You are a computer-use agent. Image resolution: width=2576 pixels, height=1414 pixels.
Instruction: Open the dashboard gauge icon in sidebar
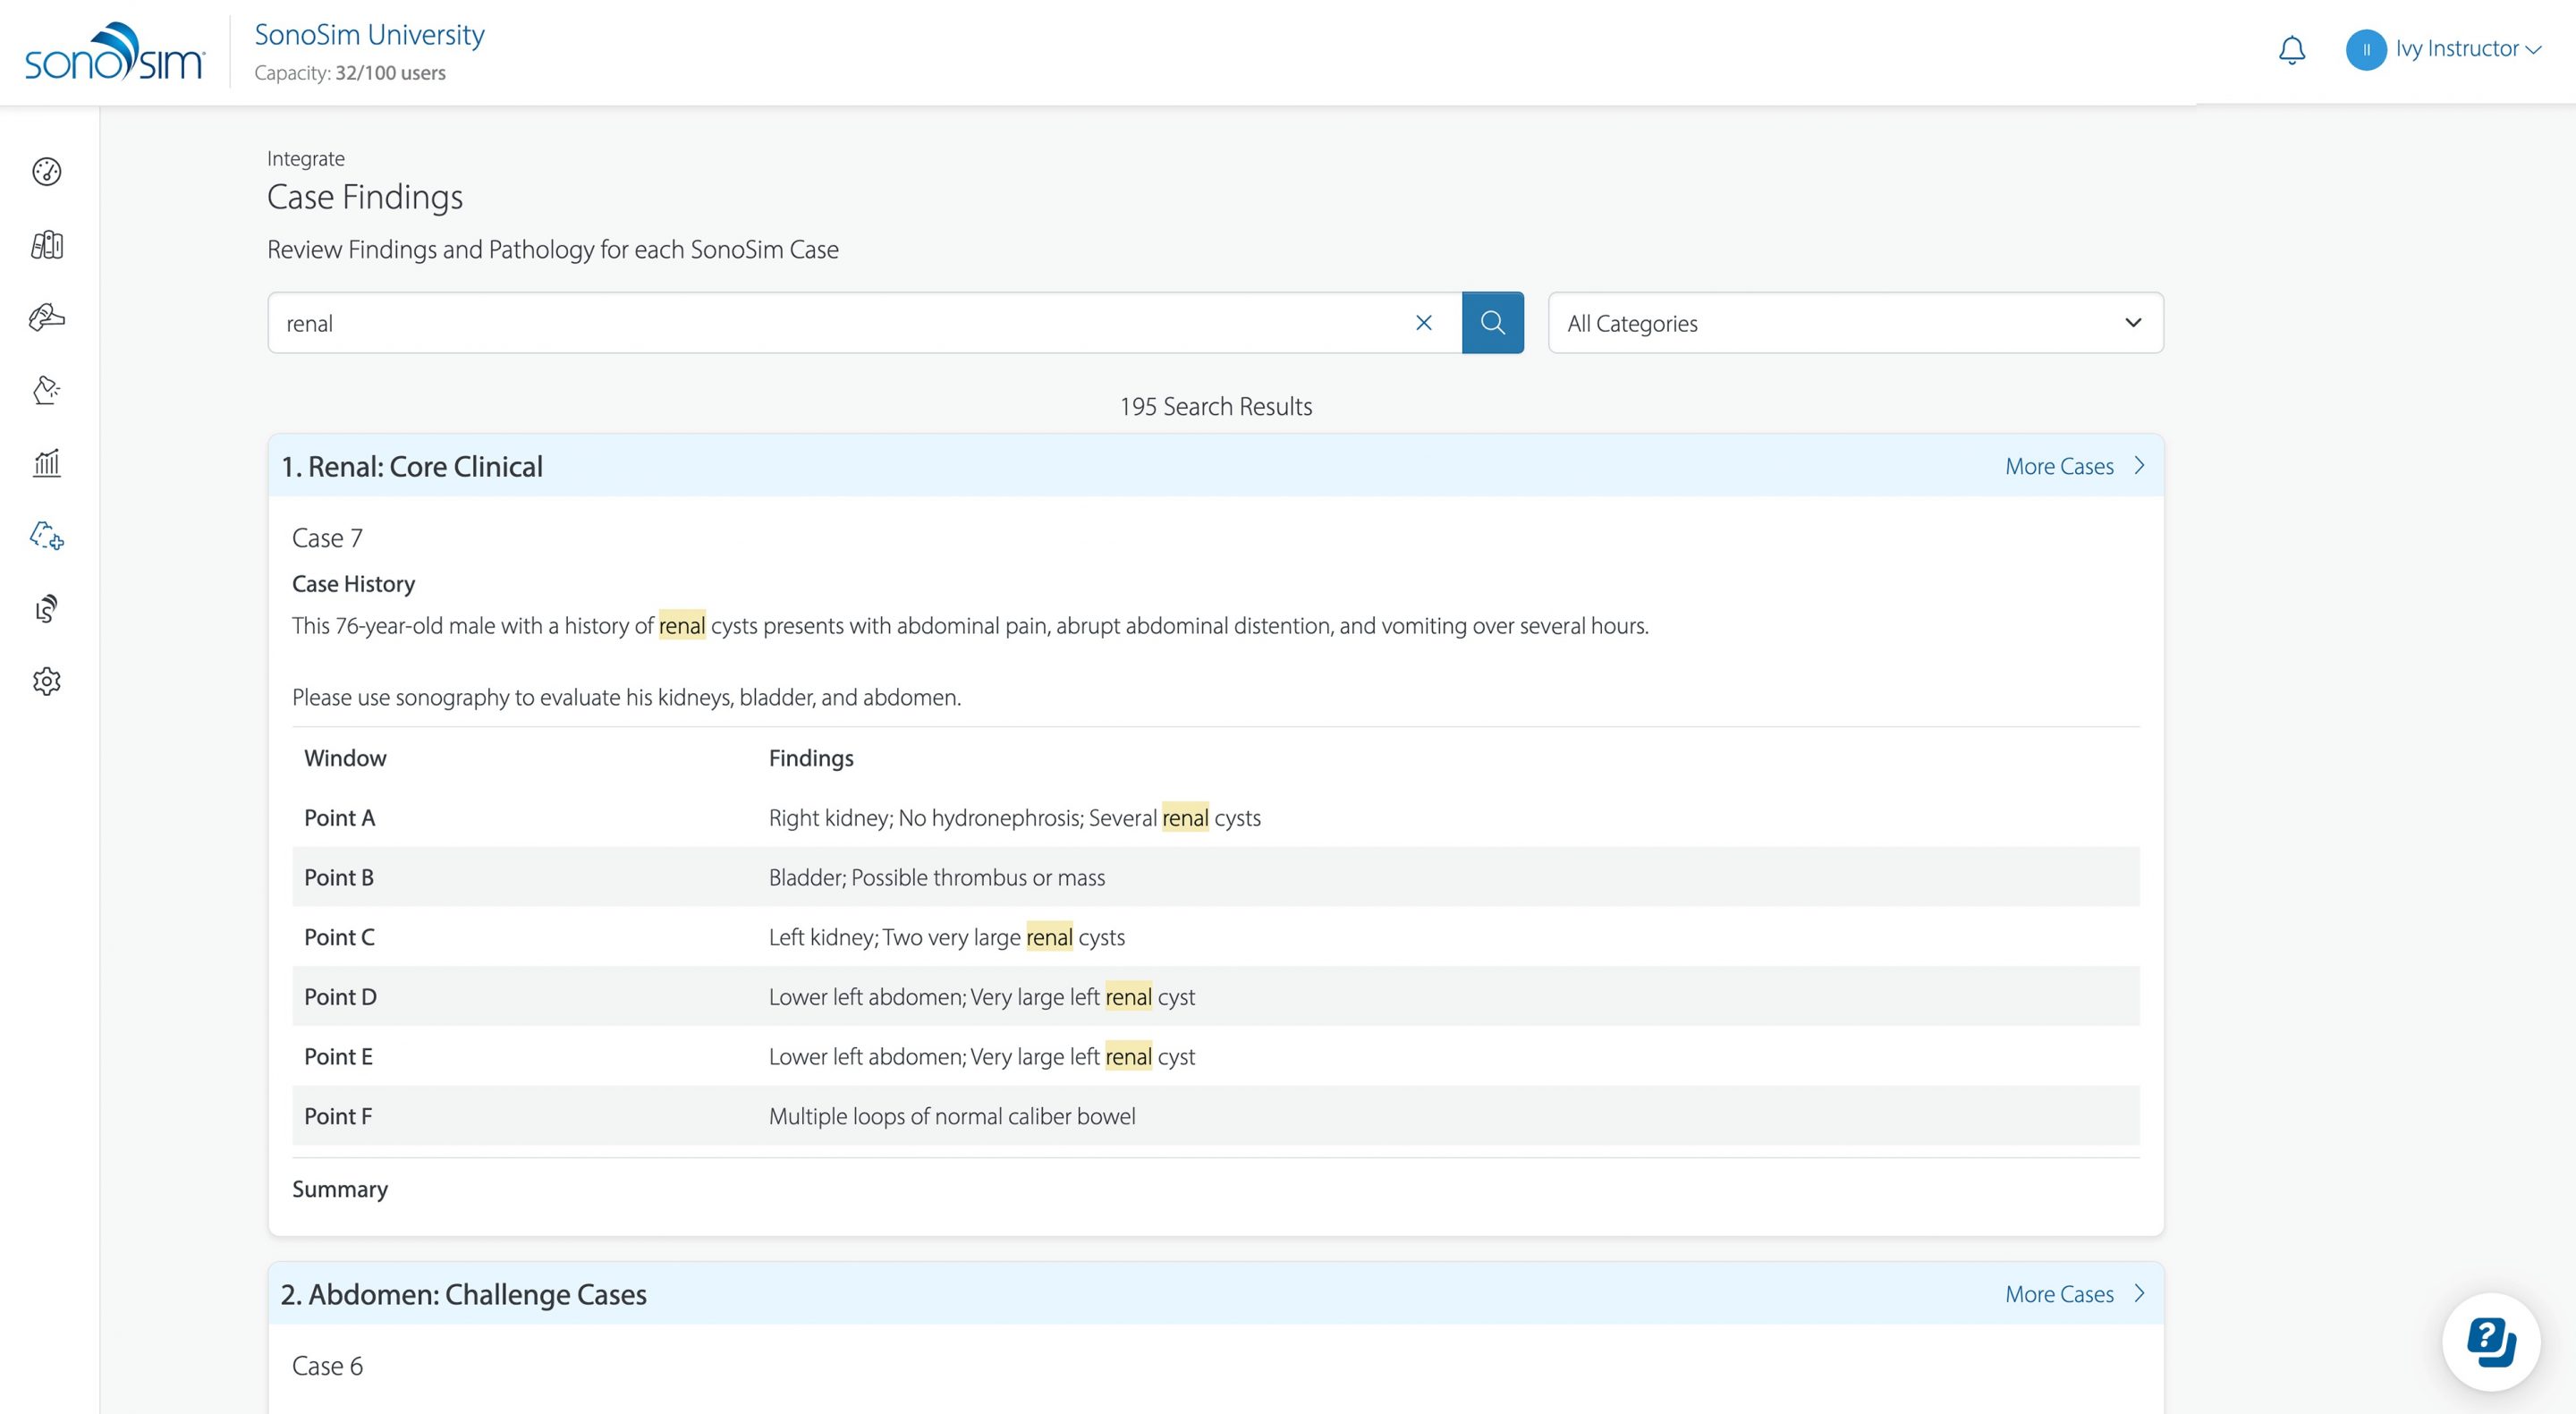pos(47,172)
